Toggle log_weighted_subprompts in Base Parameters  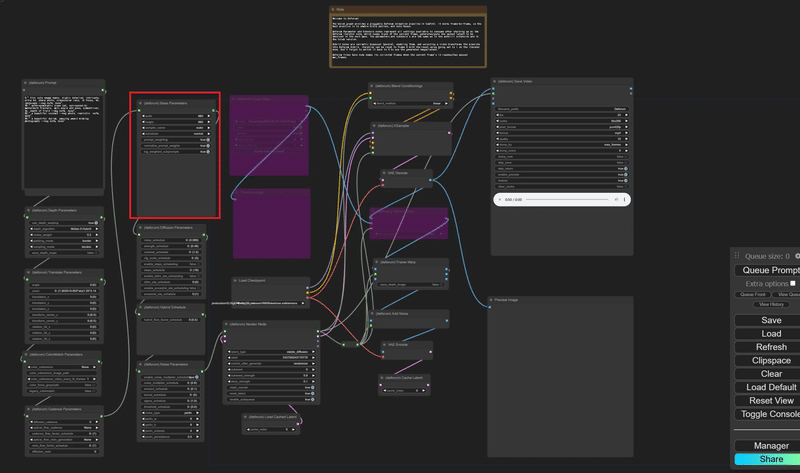pos(176,152)
